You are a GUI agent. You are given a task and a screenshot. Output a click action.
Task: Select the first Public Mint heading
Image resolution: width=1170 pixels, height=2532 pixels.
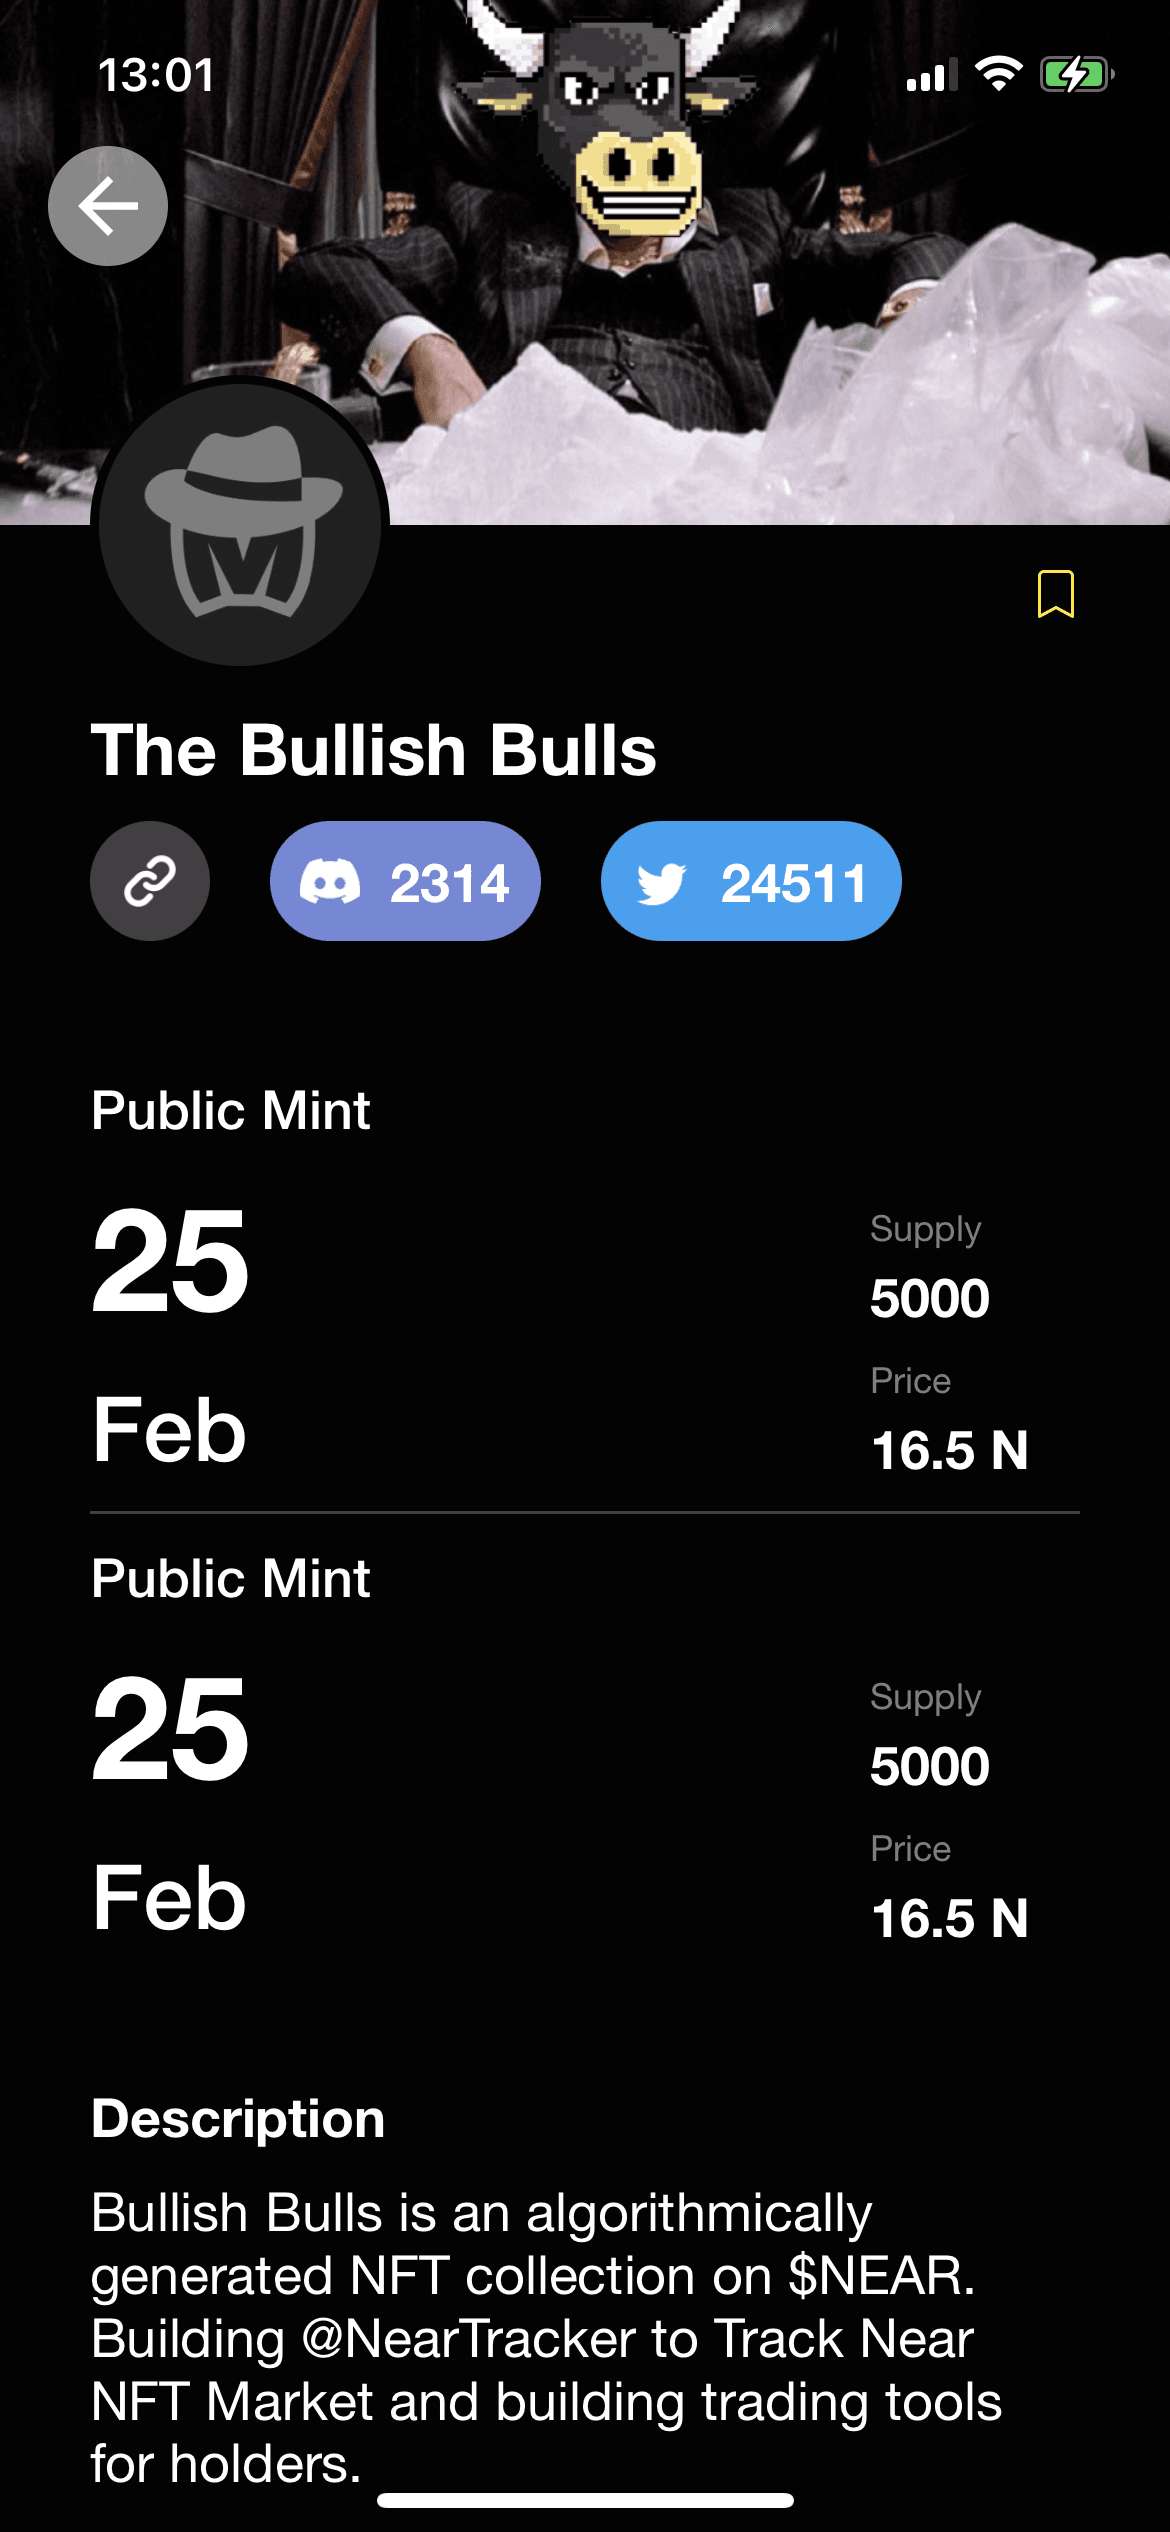tap(231, 1111)
